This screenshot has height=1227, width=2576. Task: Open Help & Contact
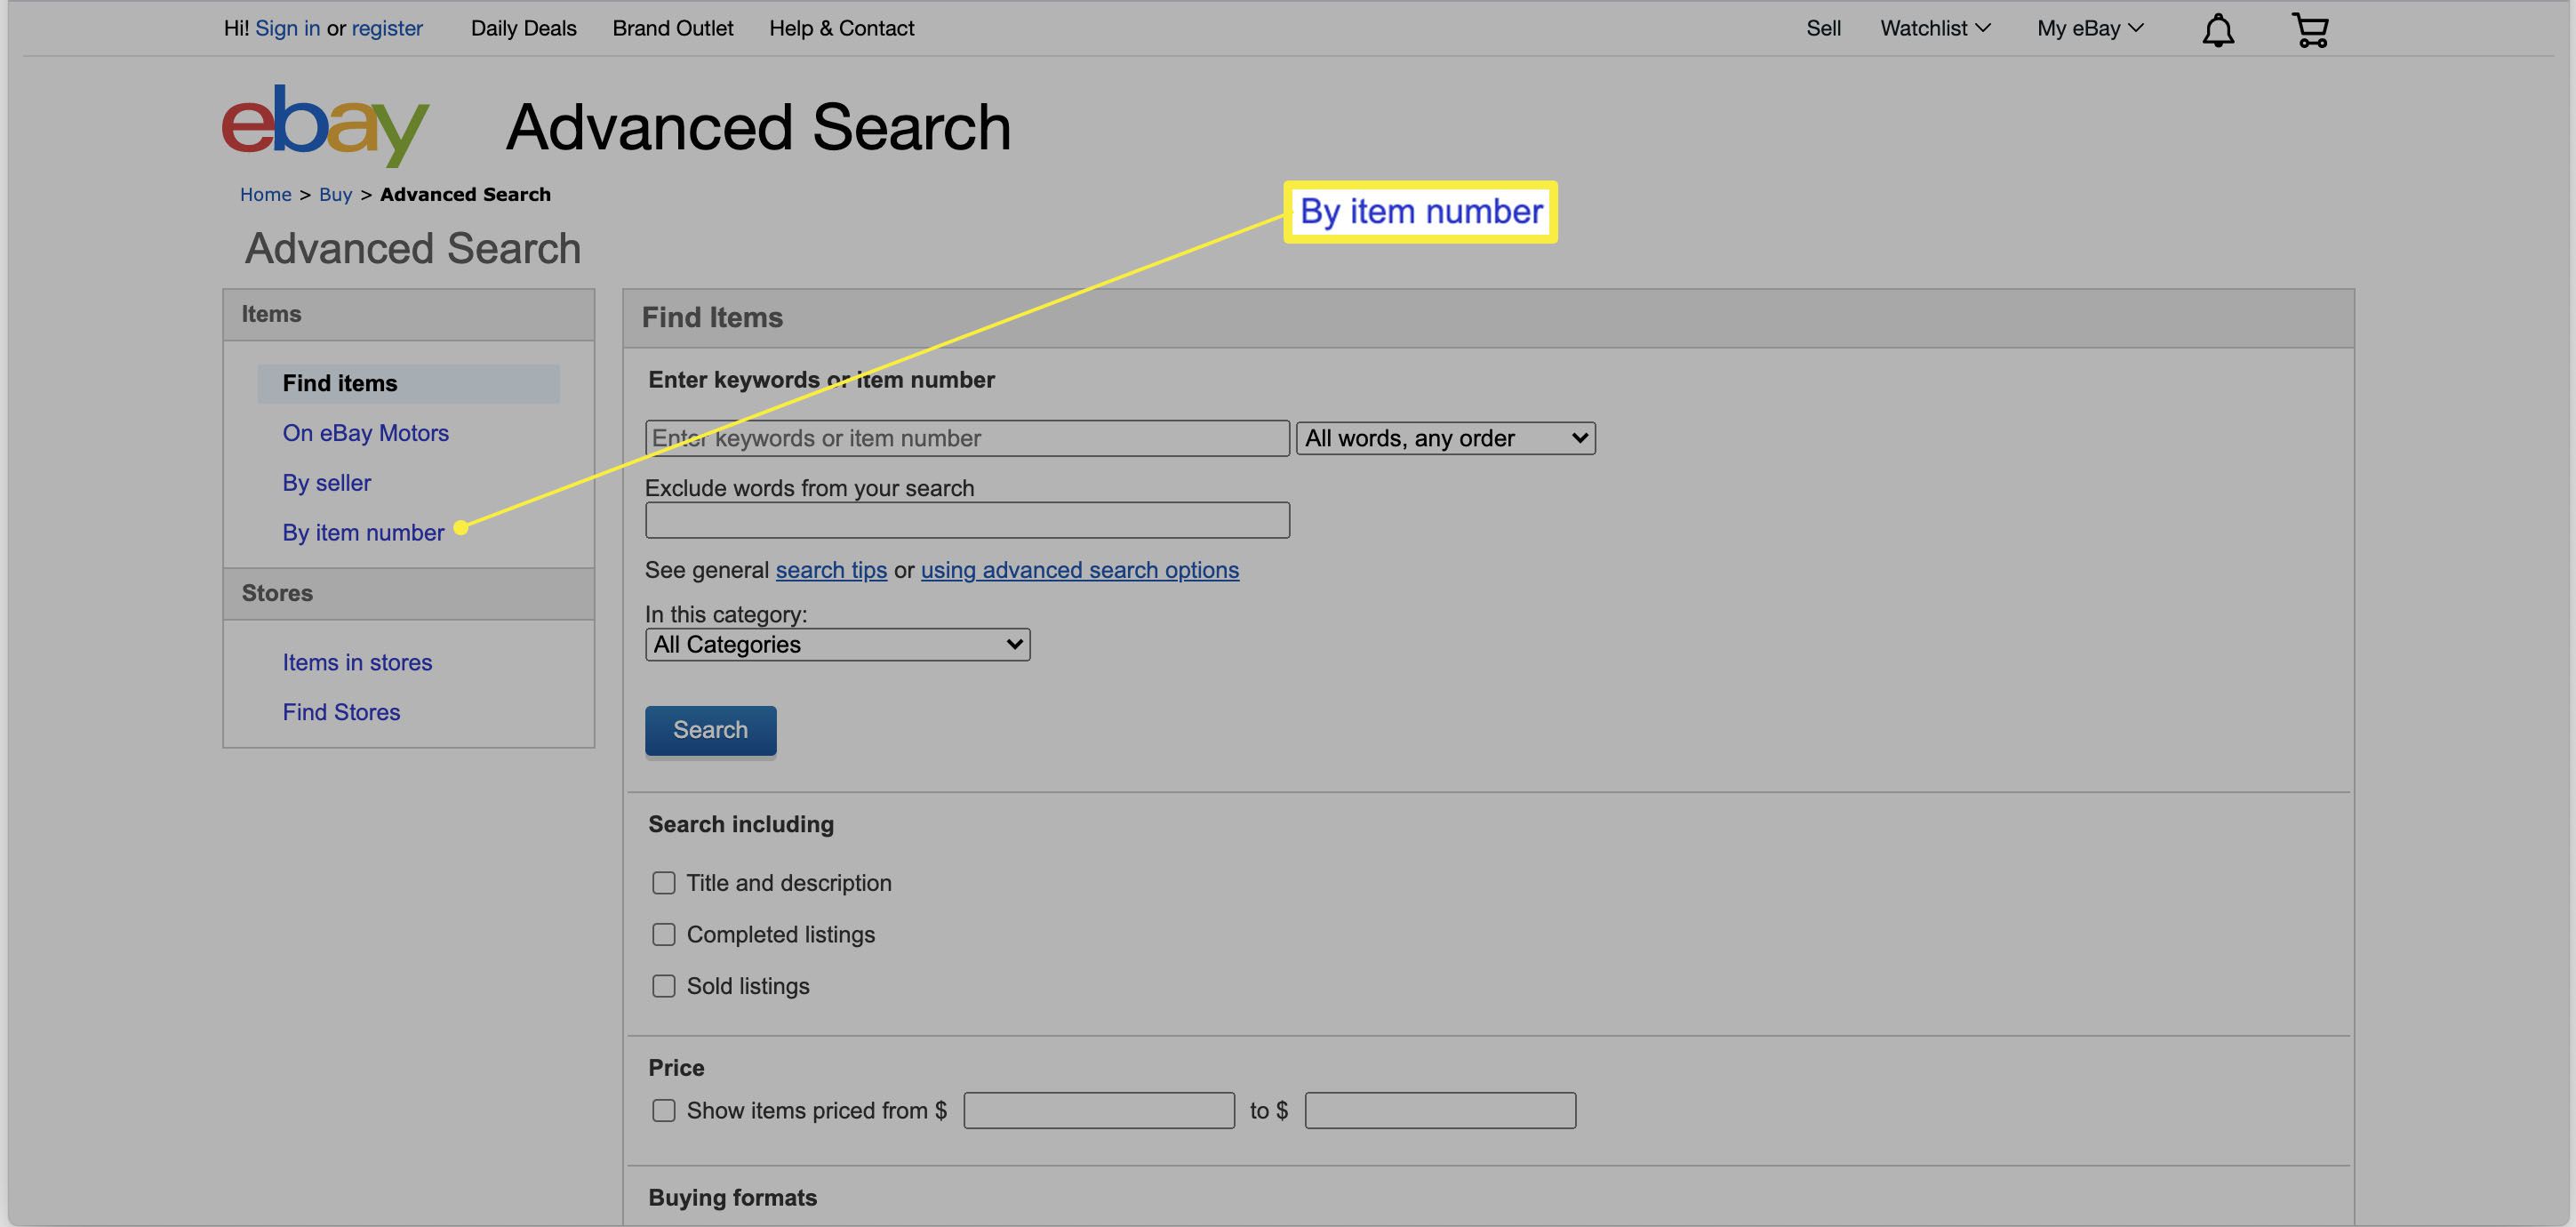click(x=841, y=28)
